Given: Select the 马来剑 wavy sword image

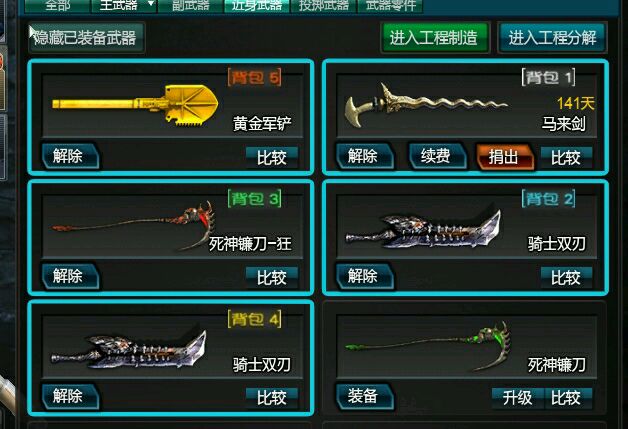Looking at the screenshot, I should 427,105.
